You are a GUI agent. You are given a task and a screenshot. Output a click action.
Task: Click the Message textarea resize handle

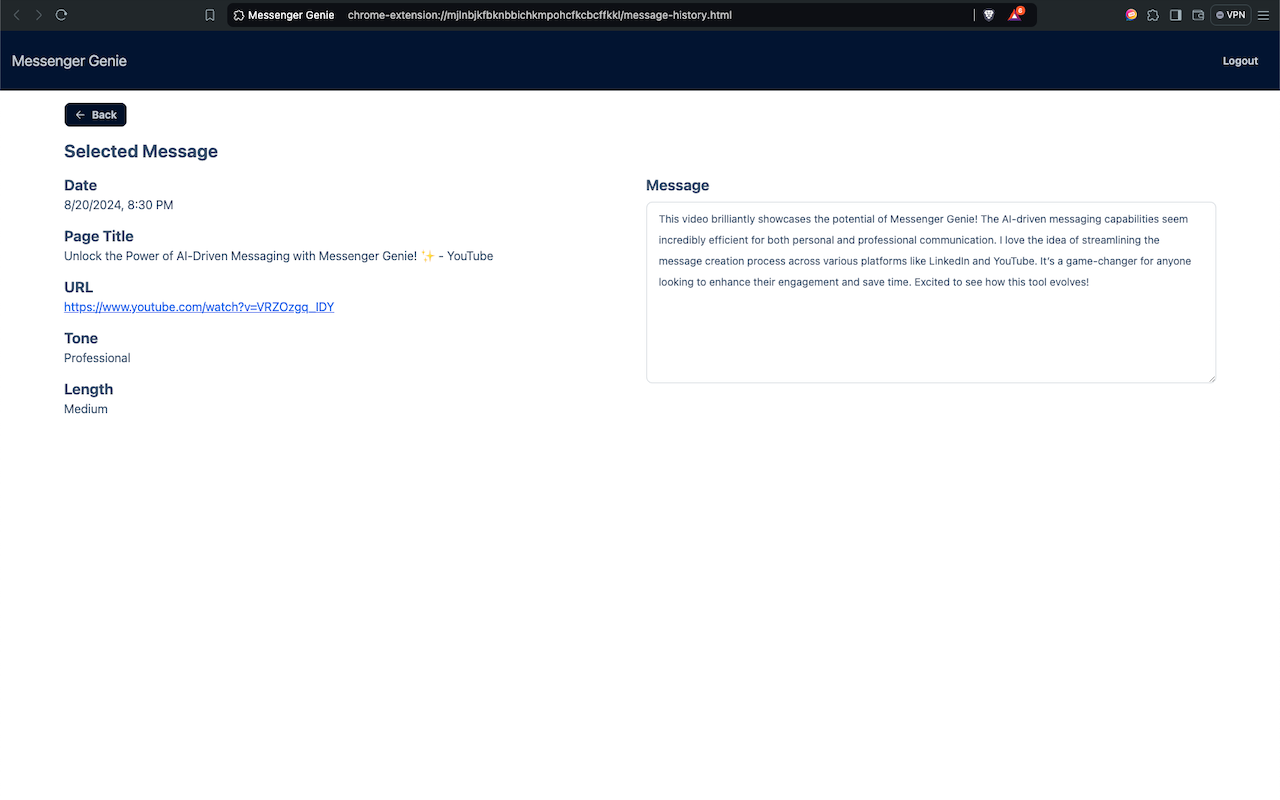1211,378
